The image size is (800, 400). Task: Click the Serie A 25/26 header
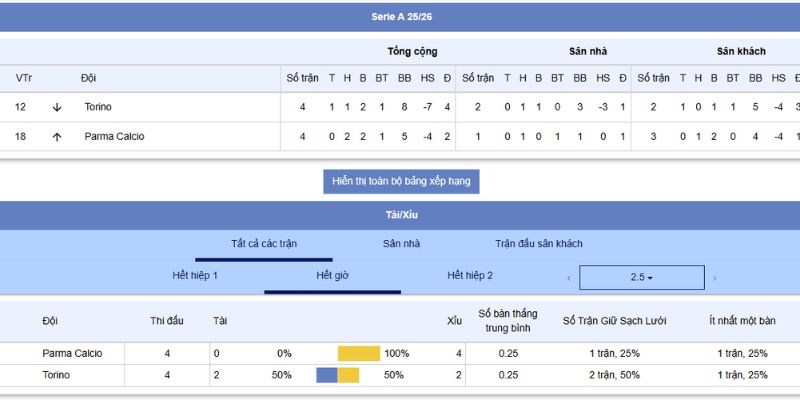[399, 17]
